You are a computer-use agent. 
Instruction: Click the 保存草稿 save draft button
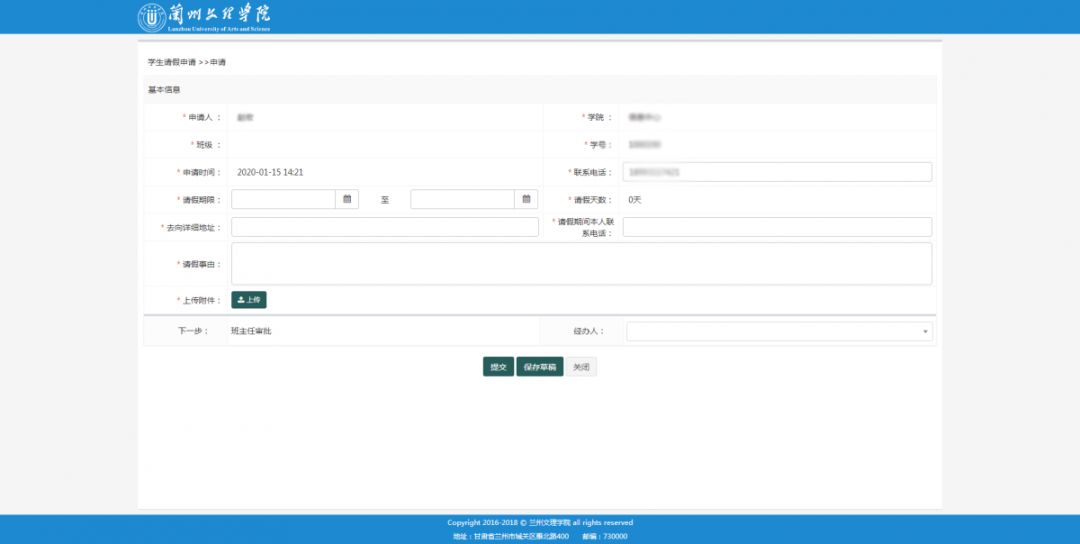click(x=540, y=367)
